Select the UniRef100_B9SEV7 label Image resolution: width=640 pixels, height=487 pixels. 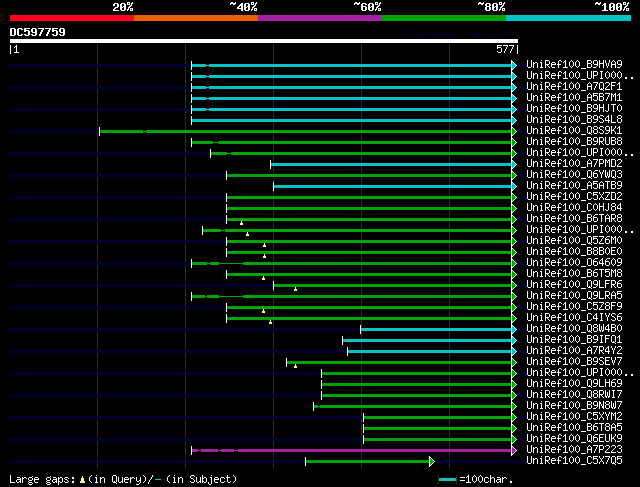pyautogui.click(x=574, y=362)
